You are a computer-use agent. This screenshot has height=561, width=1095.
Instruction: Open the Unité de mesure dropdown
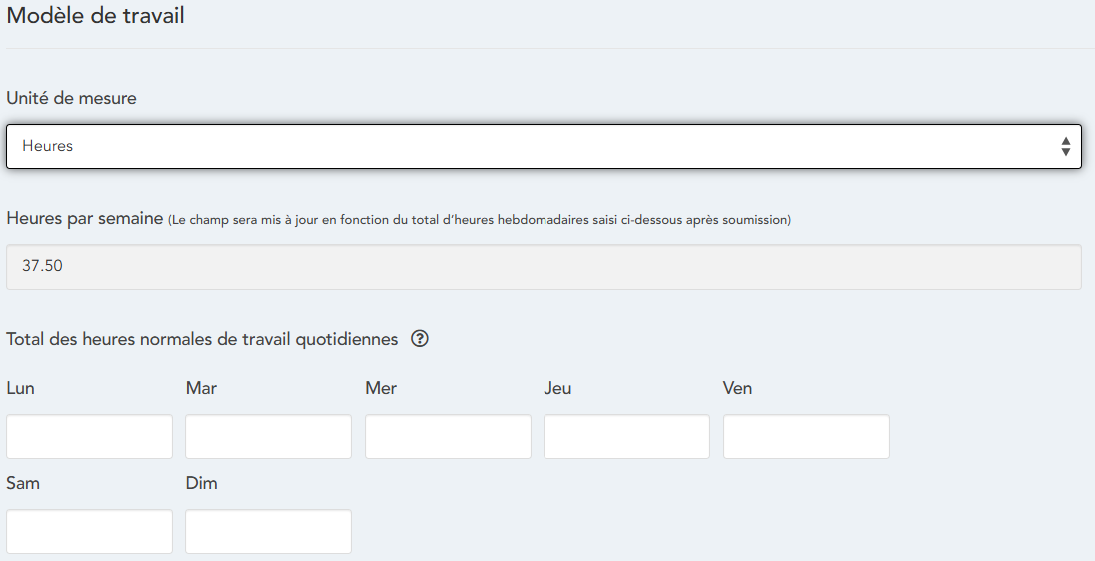pyautogui.click(x=543, y=146)
